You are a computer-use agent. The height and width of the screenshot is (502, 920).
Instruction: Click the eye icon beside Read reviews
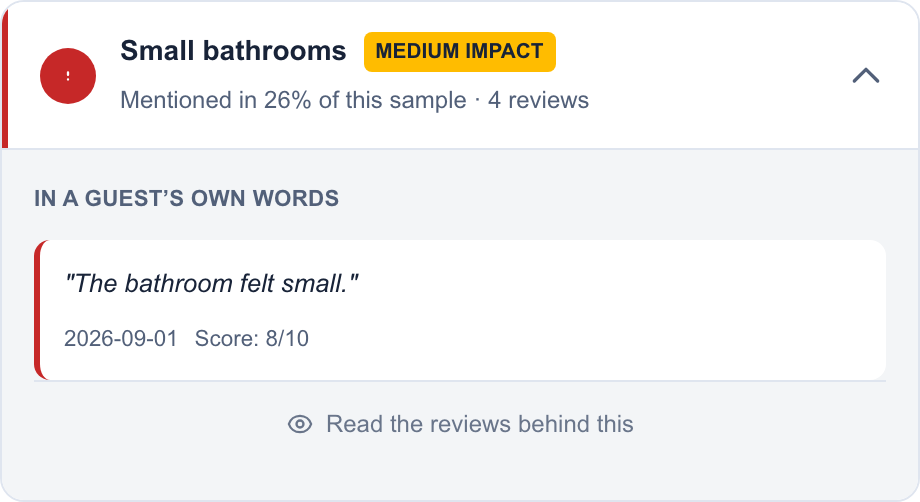point(300,424)
